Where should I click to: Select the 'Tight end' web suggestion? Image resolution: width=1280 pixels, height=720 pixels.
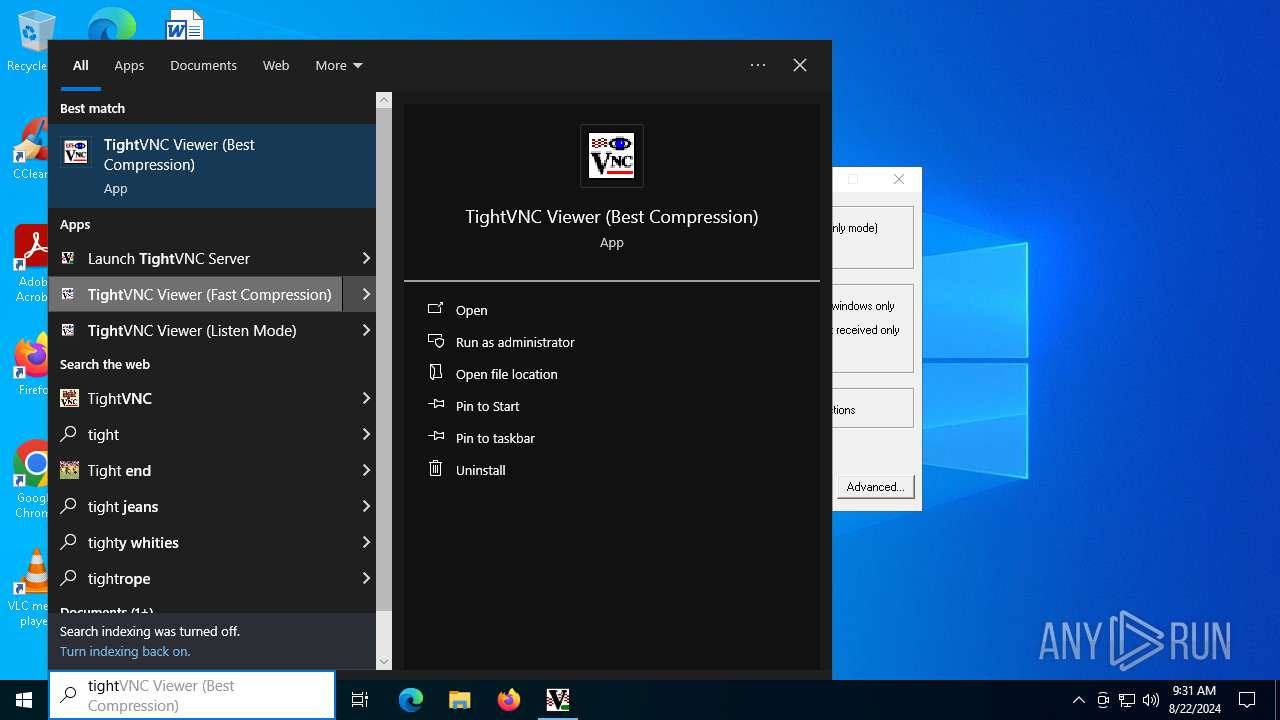click(196, 470)
